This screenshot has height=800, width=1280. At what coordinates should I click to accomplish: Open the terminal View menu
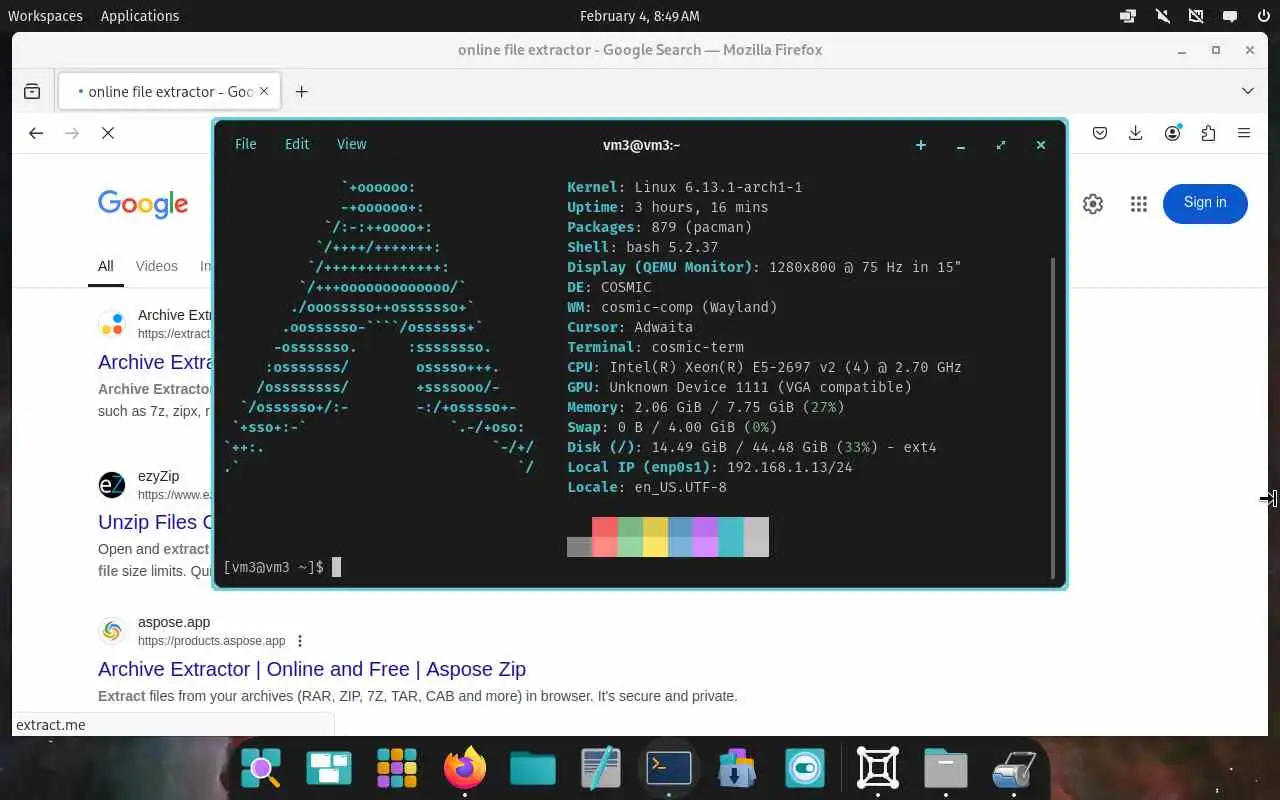351,144
